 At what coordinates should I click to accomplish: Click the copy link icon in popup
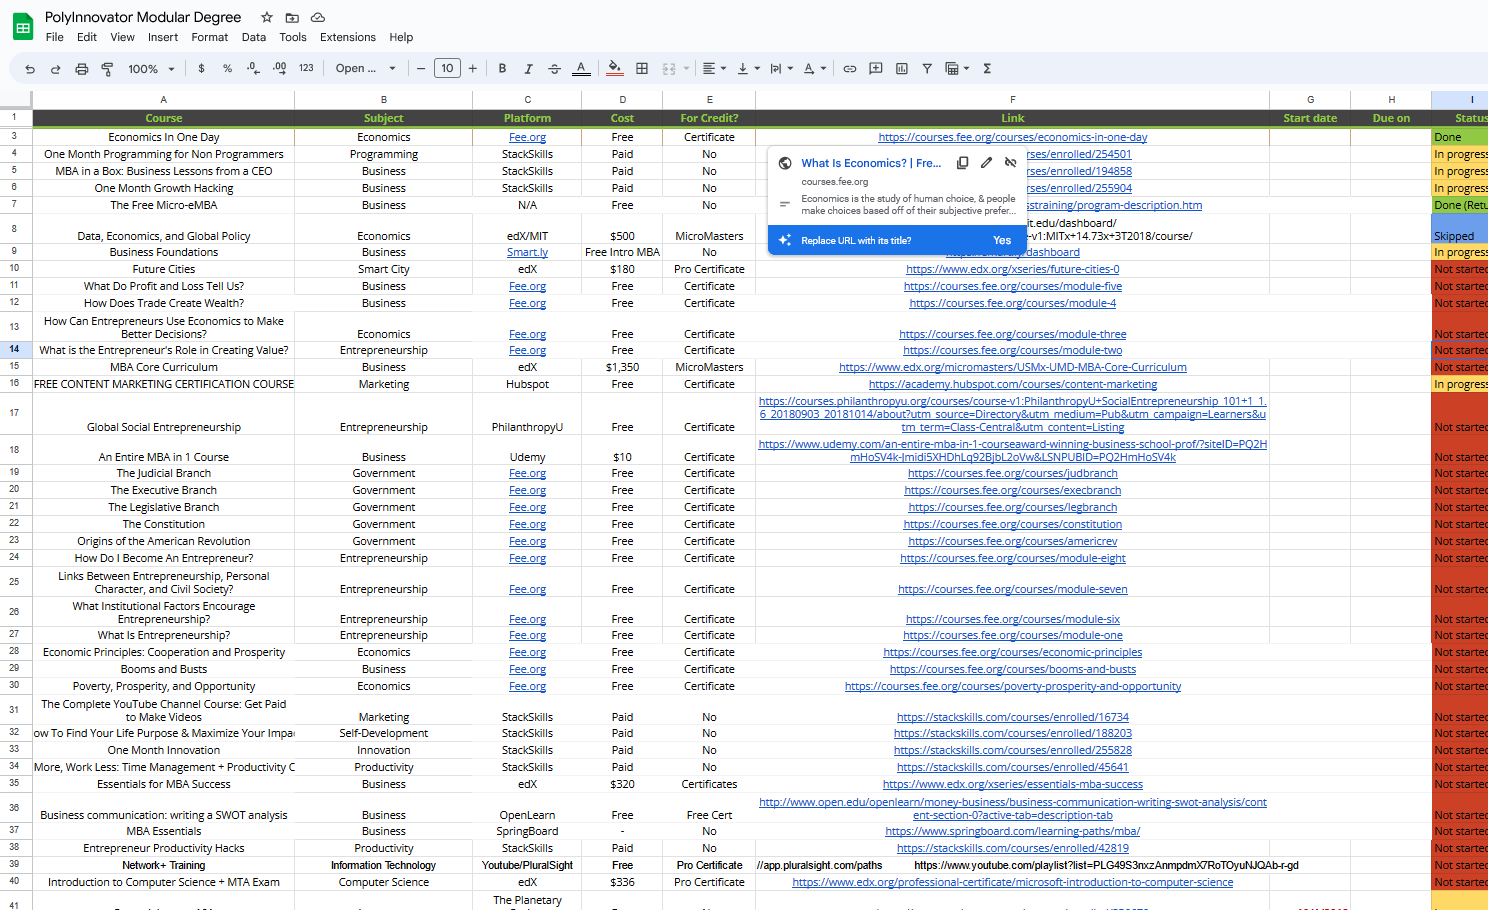pos(962,163)
